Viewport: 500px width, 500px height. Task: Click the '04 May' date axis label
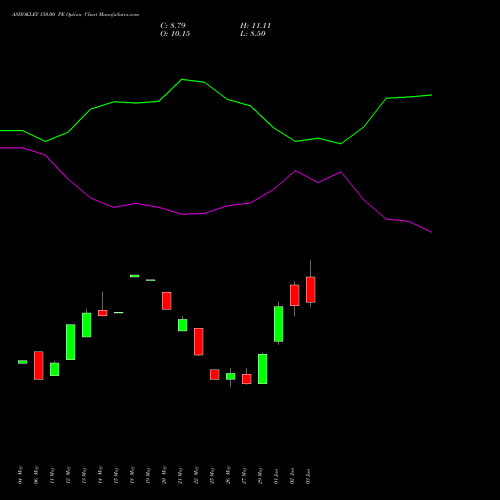click(x=20, y=475)
